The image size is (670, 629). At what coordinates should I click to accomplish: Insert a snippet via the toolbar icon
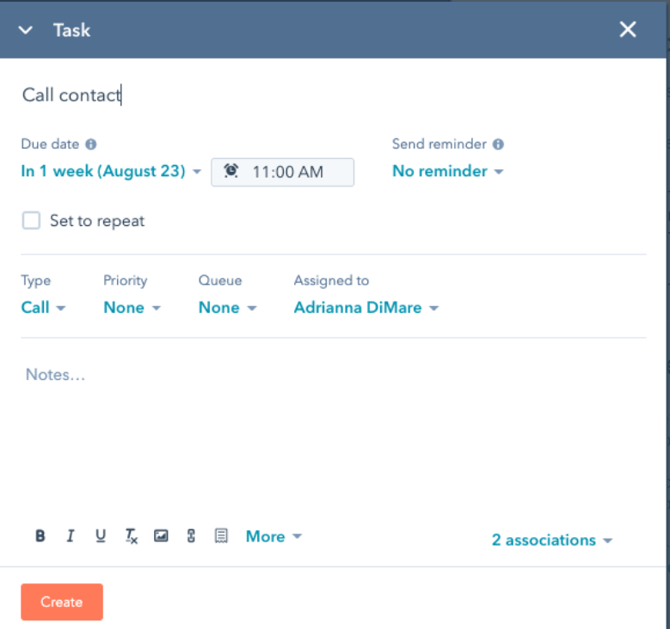pos(221,536)
